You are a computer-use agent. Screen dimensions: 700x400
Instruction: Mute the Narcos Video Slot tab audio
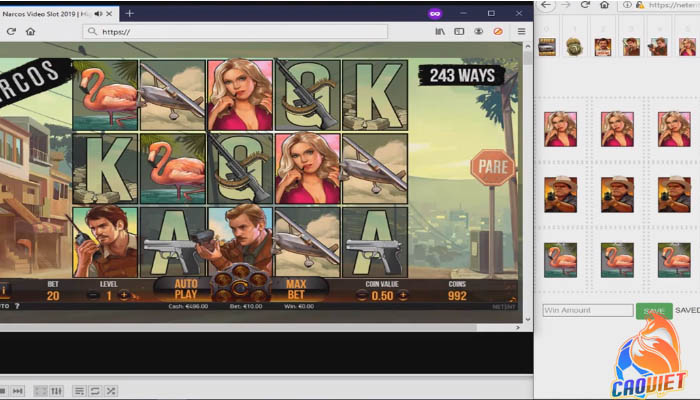(99, 14)
